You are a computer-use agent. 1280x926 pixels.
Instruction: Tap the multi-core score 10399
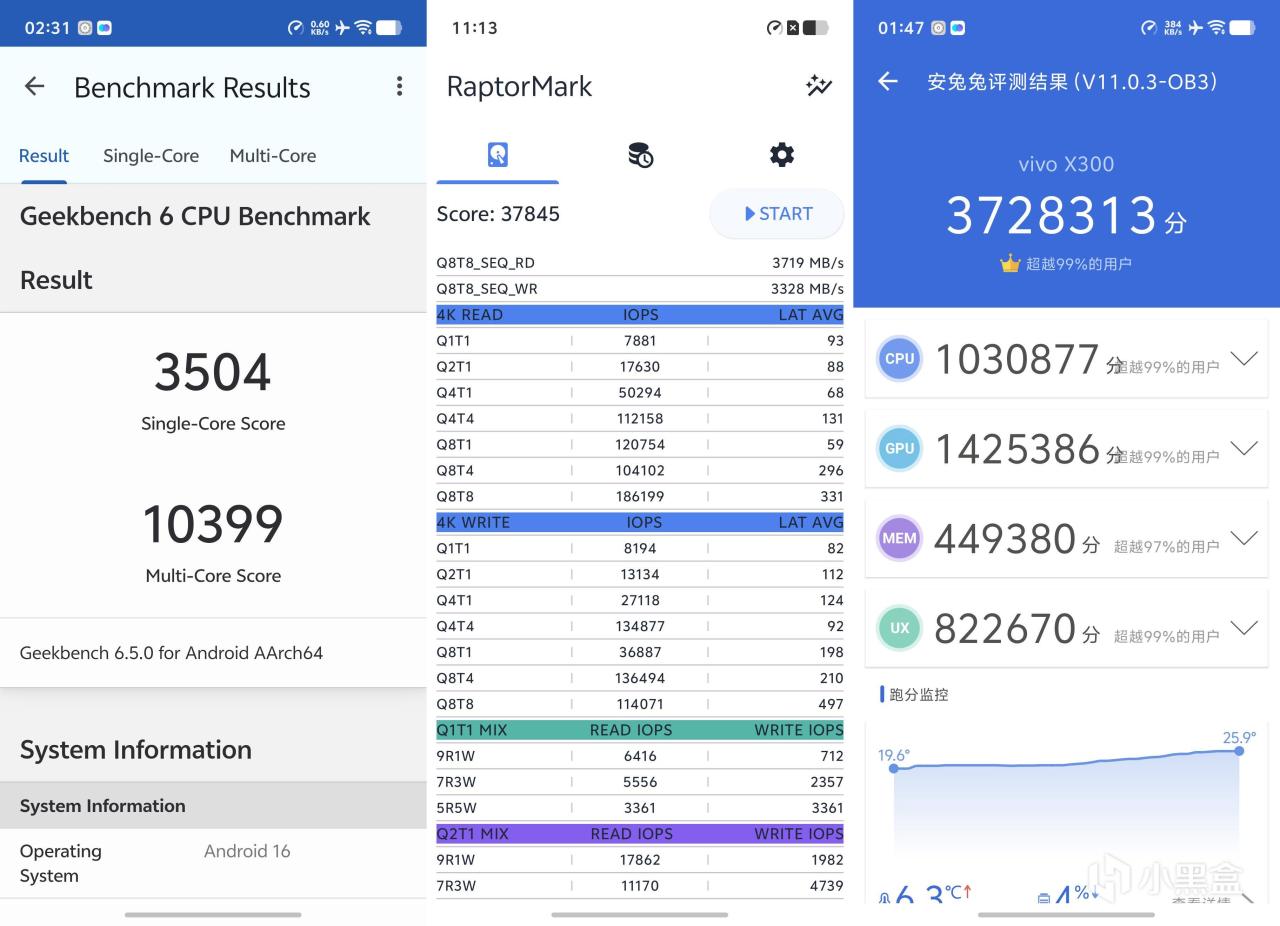click(x=213, y=524)
